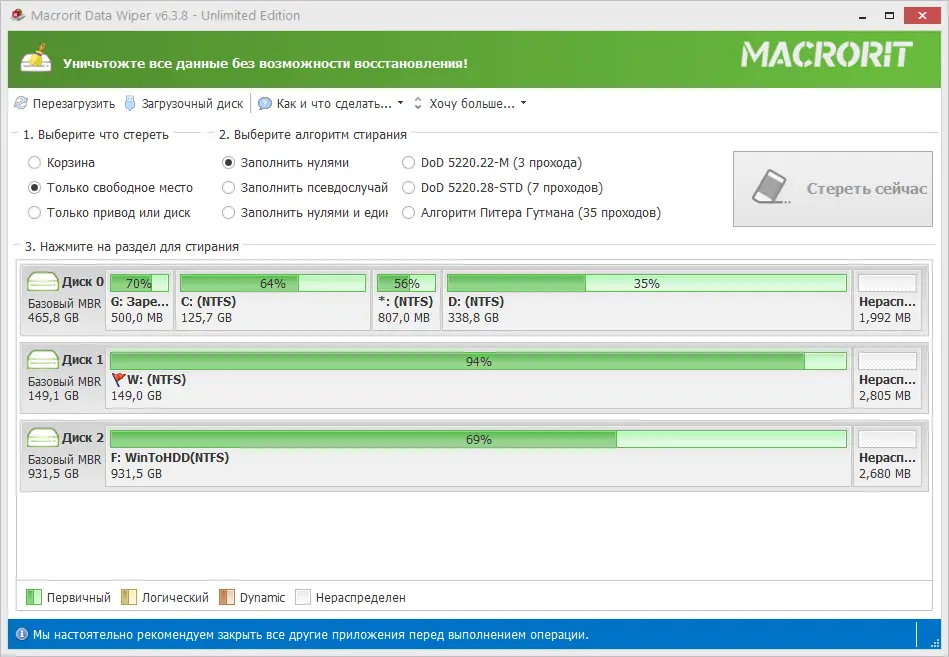Click the yellow Логический legend swatch
Screen dimensions: 949x657
[129, 597]
